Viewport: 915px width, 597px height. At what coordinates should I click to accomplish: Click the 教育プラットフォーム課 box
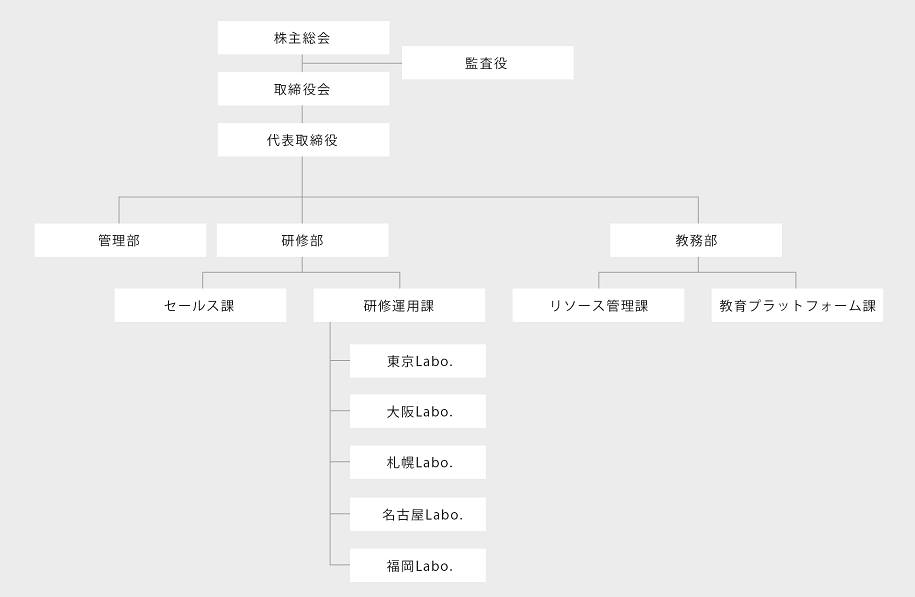797,306
